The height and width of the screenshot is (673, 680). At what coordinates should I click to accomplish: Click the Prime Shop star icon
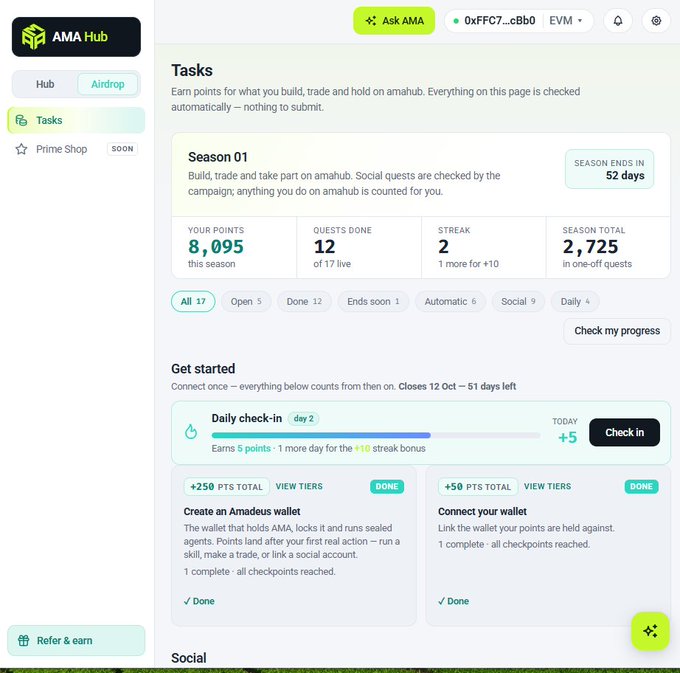[21, 149]
